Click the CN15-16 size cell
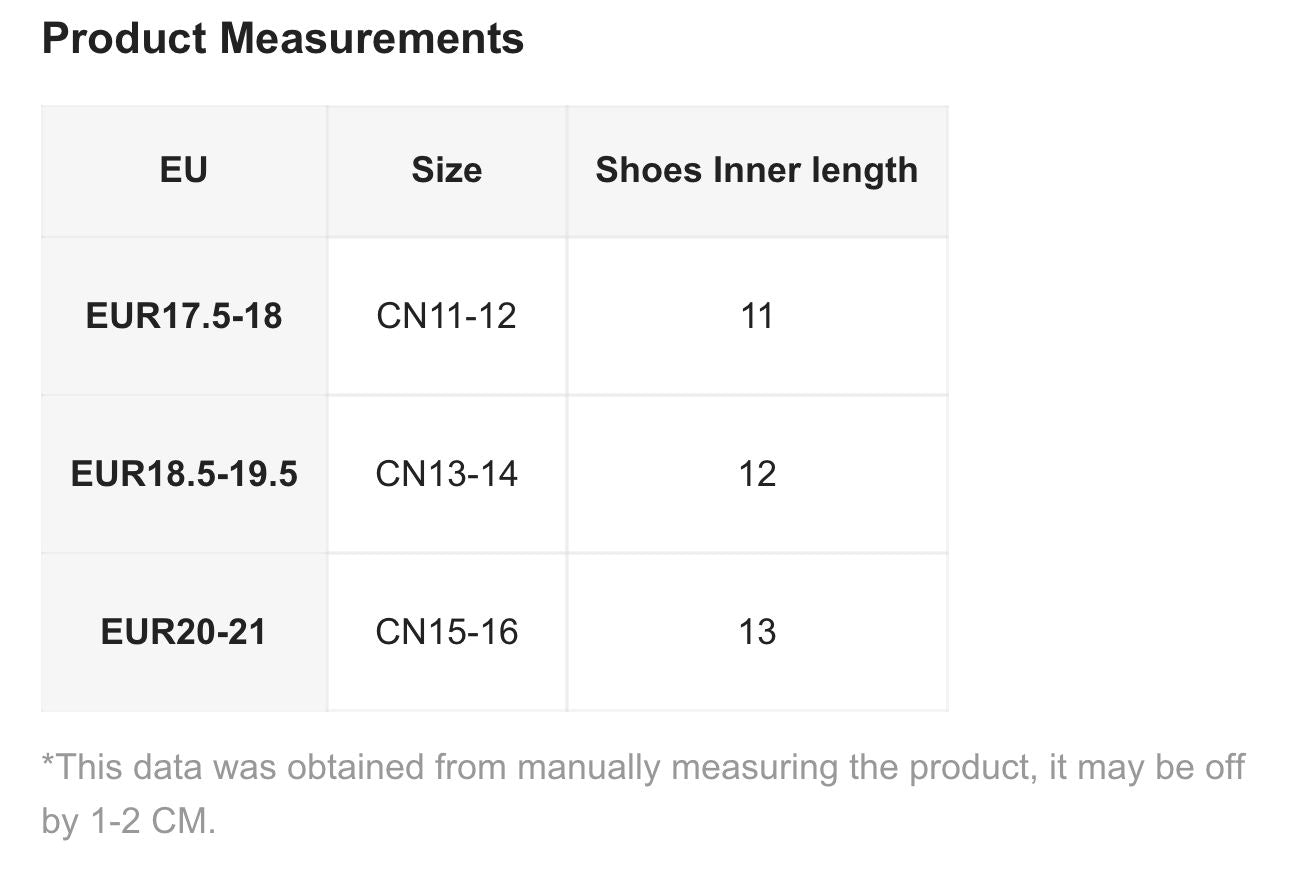The height and width of the screenshot is (885, 1290). (x=447, y=632)
